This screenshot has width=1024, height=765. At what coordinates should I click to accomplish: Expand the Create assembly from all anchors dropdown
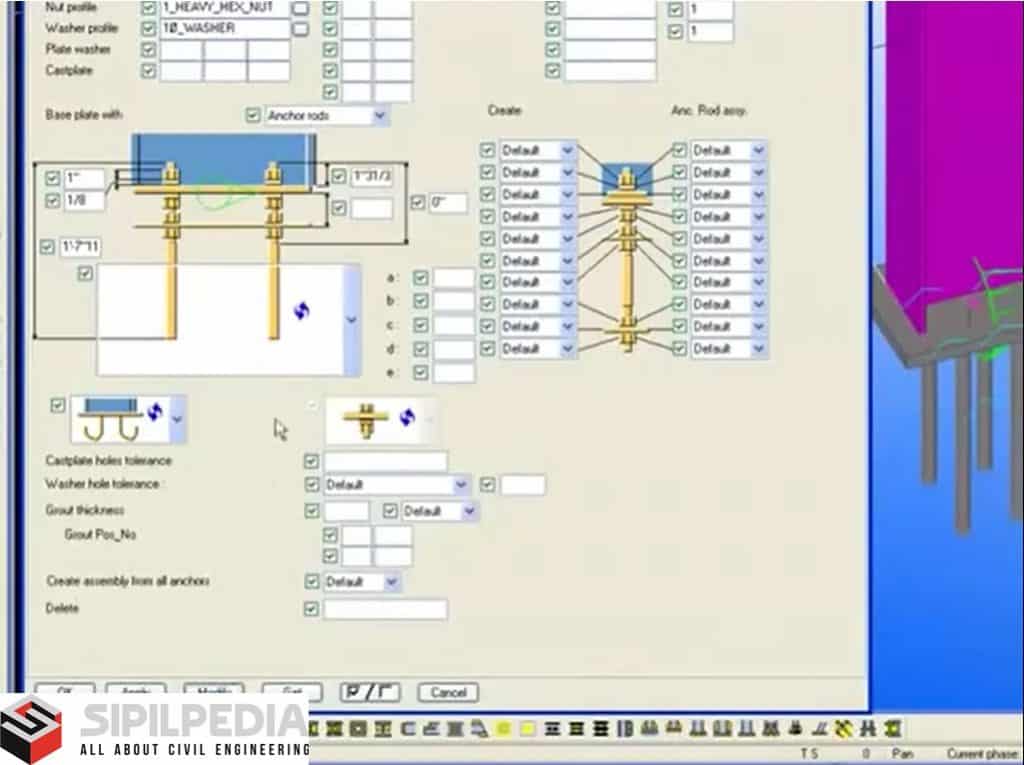[x=391, y=581]
